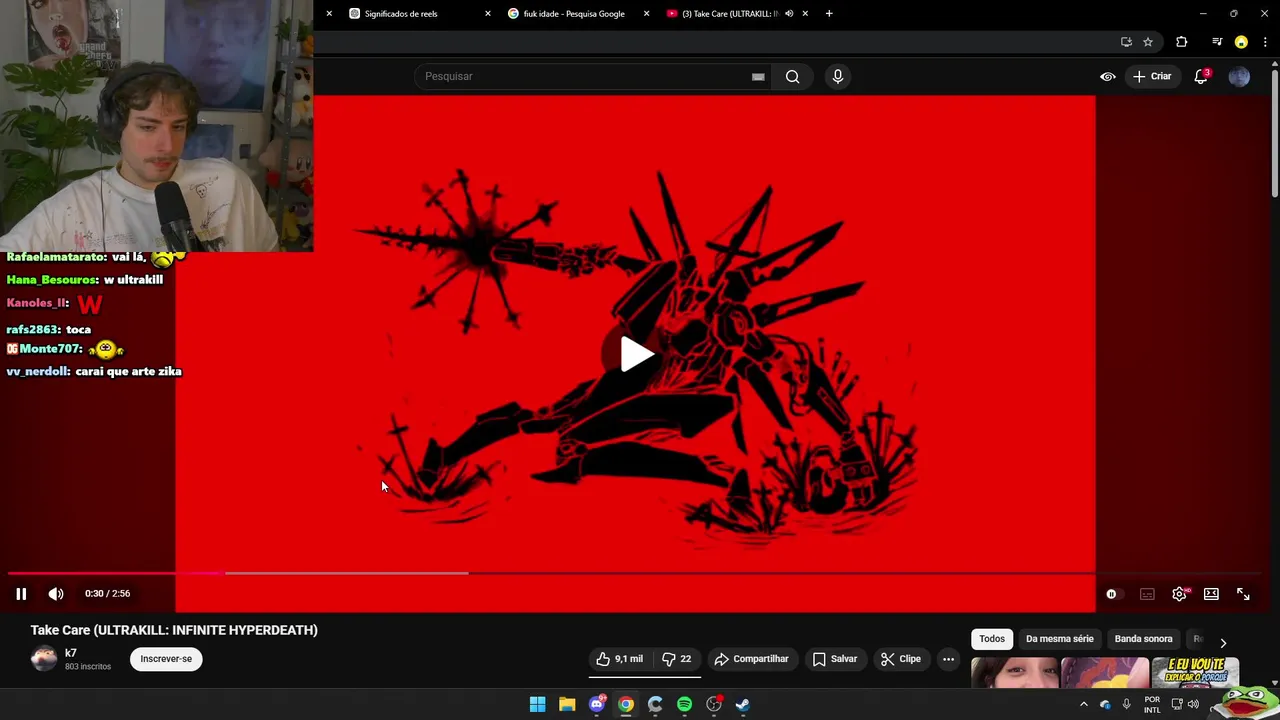Toggle subtitles/captions button in the player
The height and width of the screenshot is (720, 1280).
(x=1147, y=594)
